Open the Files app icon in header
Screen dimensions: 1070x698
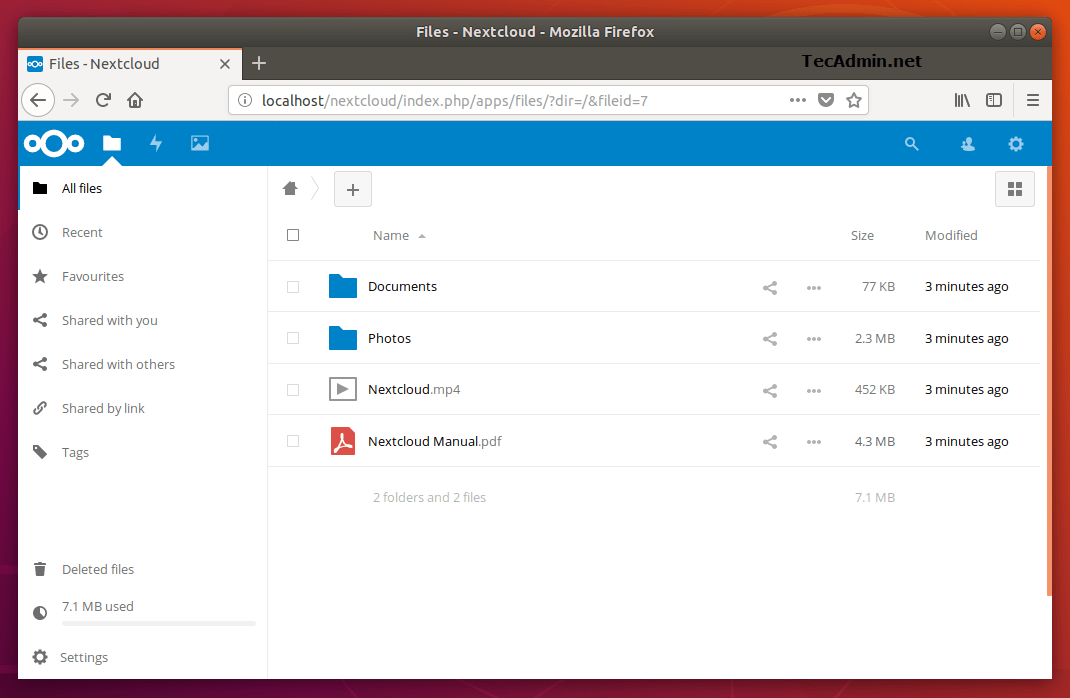112,143
